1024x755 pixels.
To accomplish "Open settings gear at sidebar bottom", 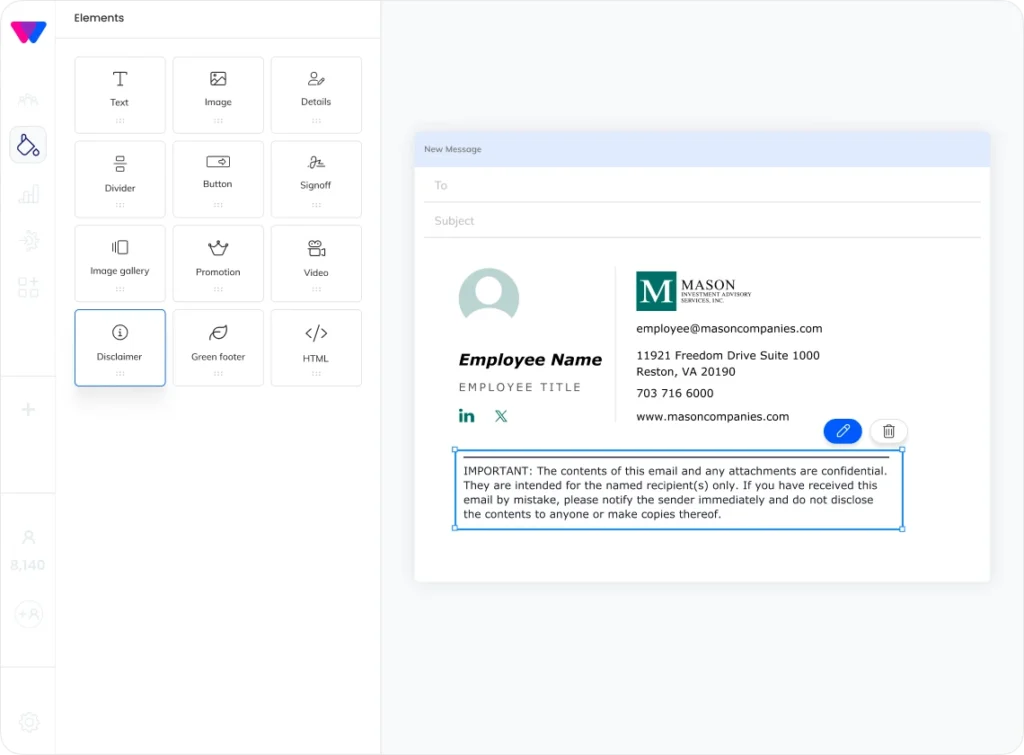I will [29, 722].
